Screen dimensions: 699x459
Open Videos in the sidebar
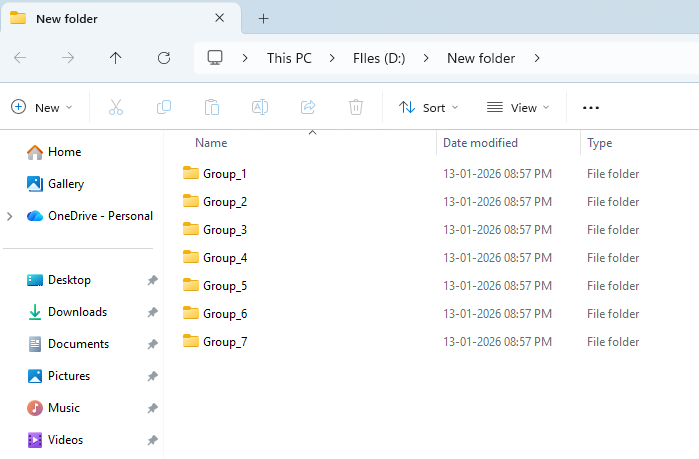coord(65,440)
